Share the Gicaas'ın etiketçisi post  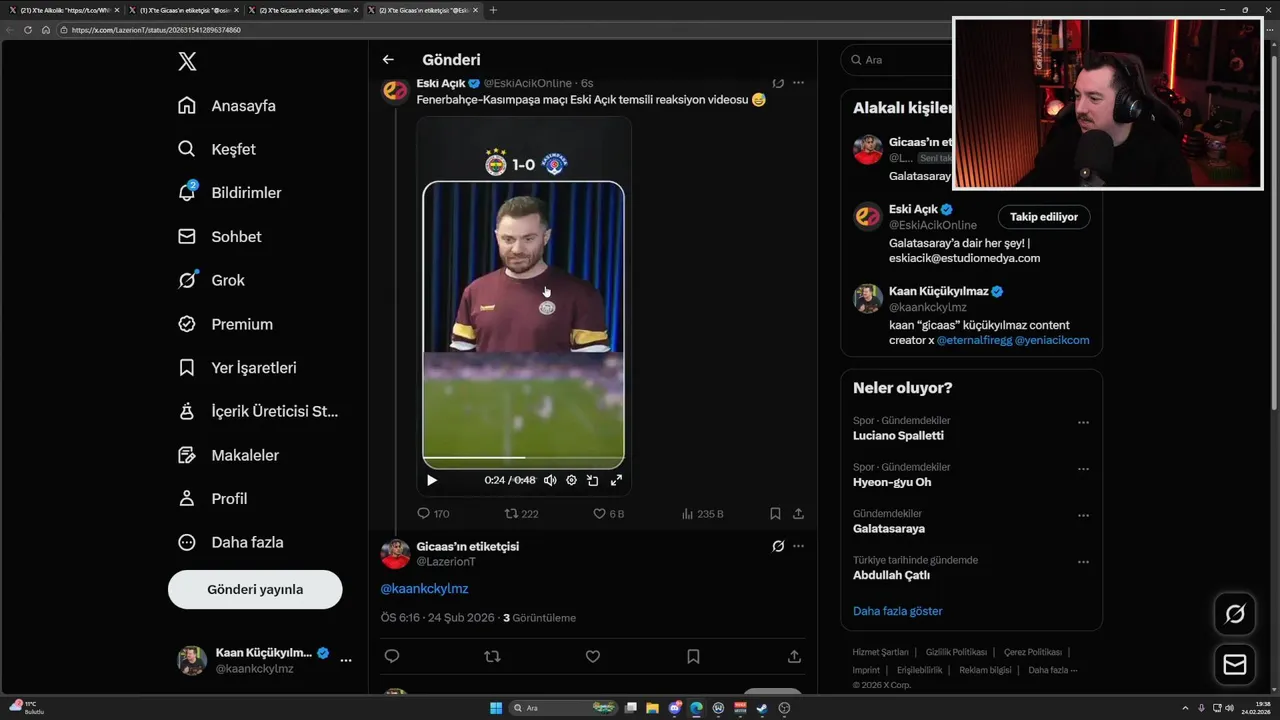[794, 657]
